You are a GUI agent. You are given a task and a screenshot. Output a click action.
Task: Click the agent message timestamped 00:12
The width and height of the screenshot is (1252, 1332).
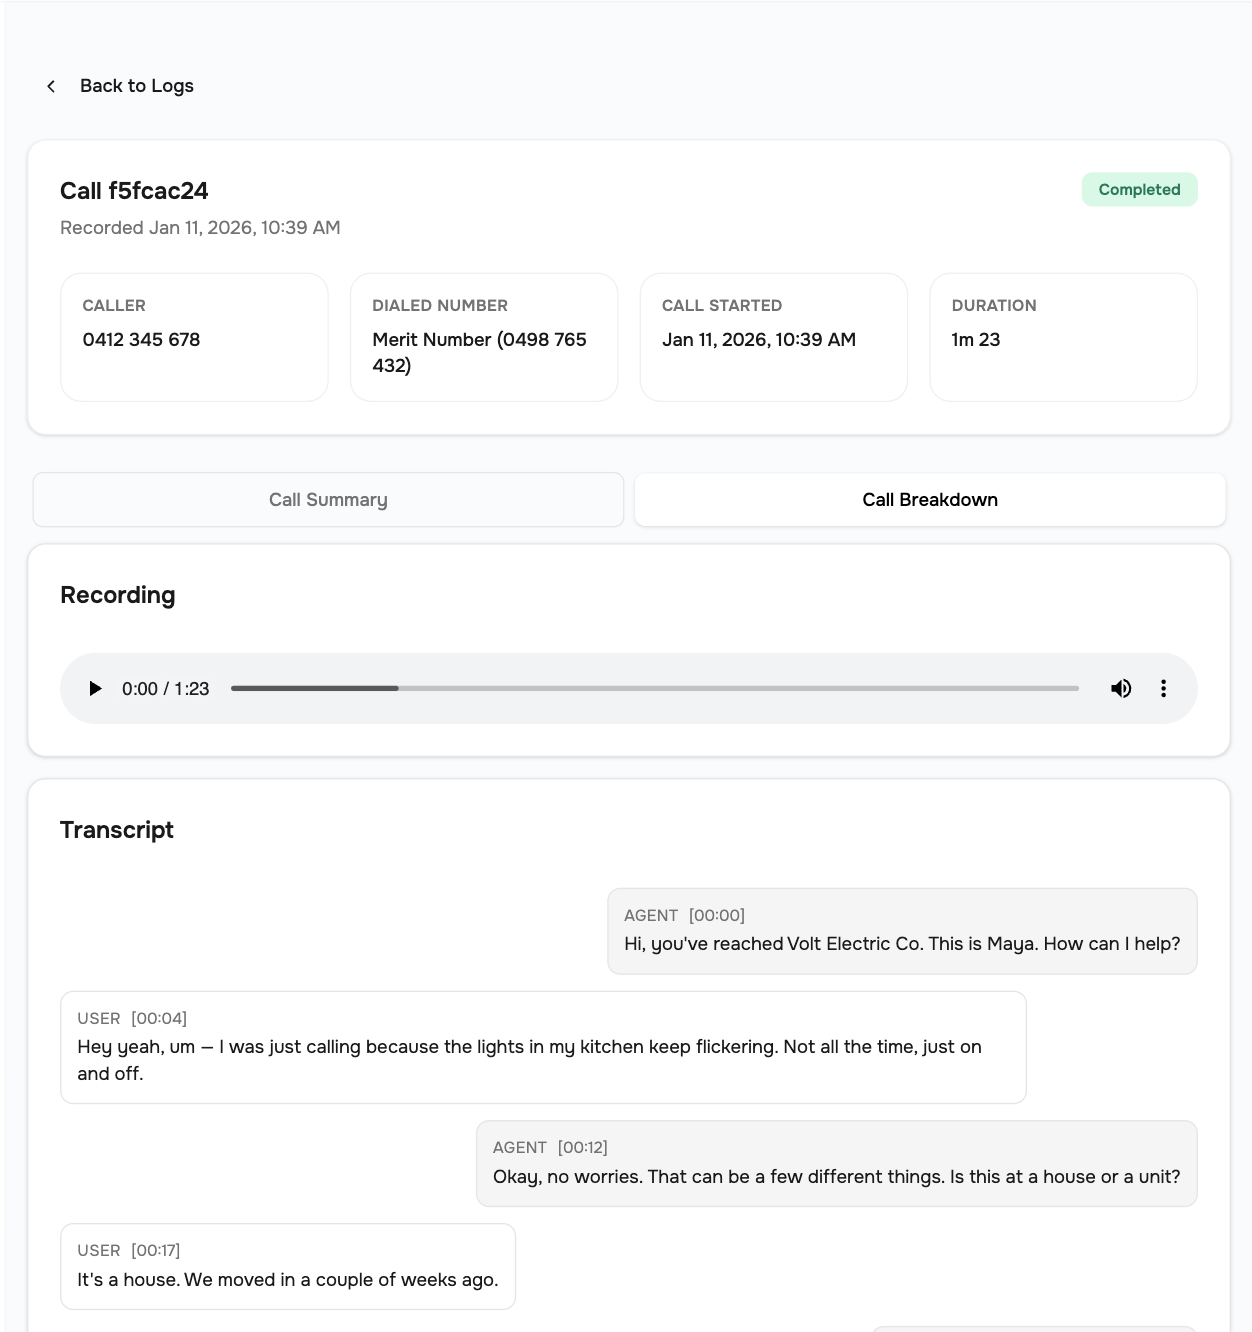pos(836,1163)
